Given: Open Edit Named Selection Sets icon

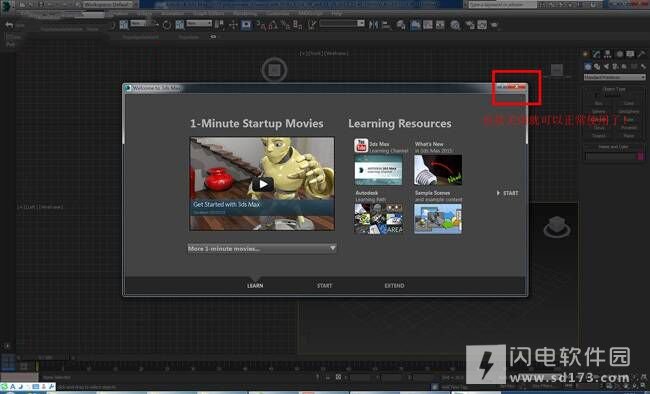Looking at the screenshot, I should coord(312,25).
